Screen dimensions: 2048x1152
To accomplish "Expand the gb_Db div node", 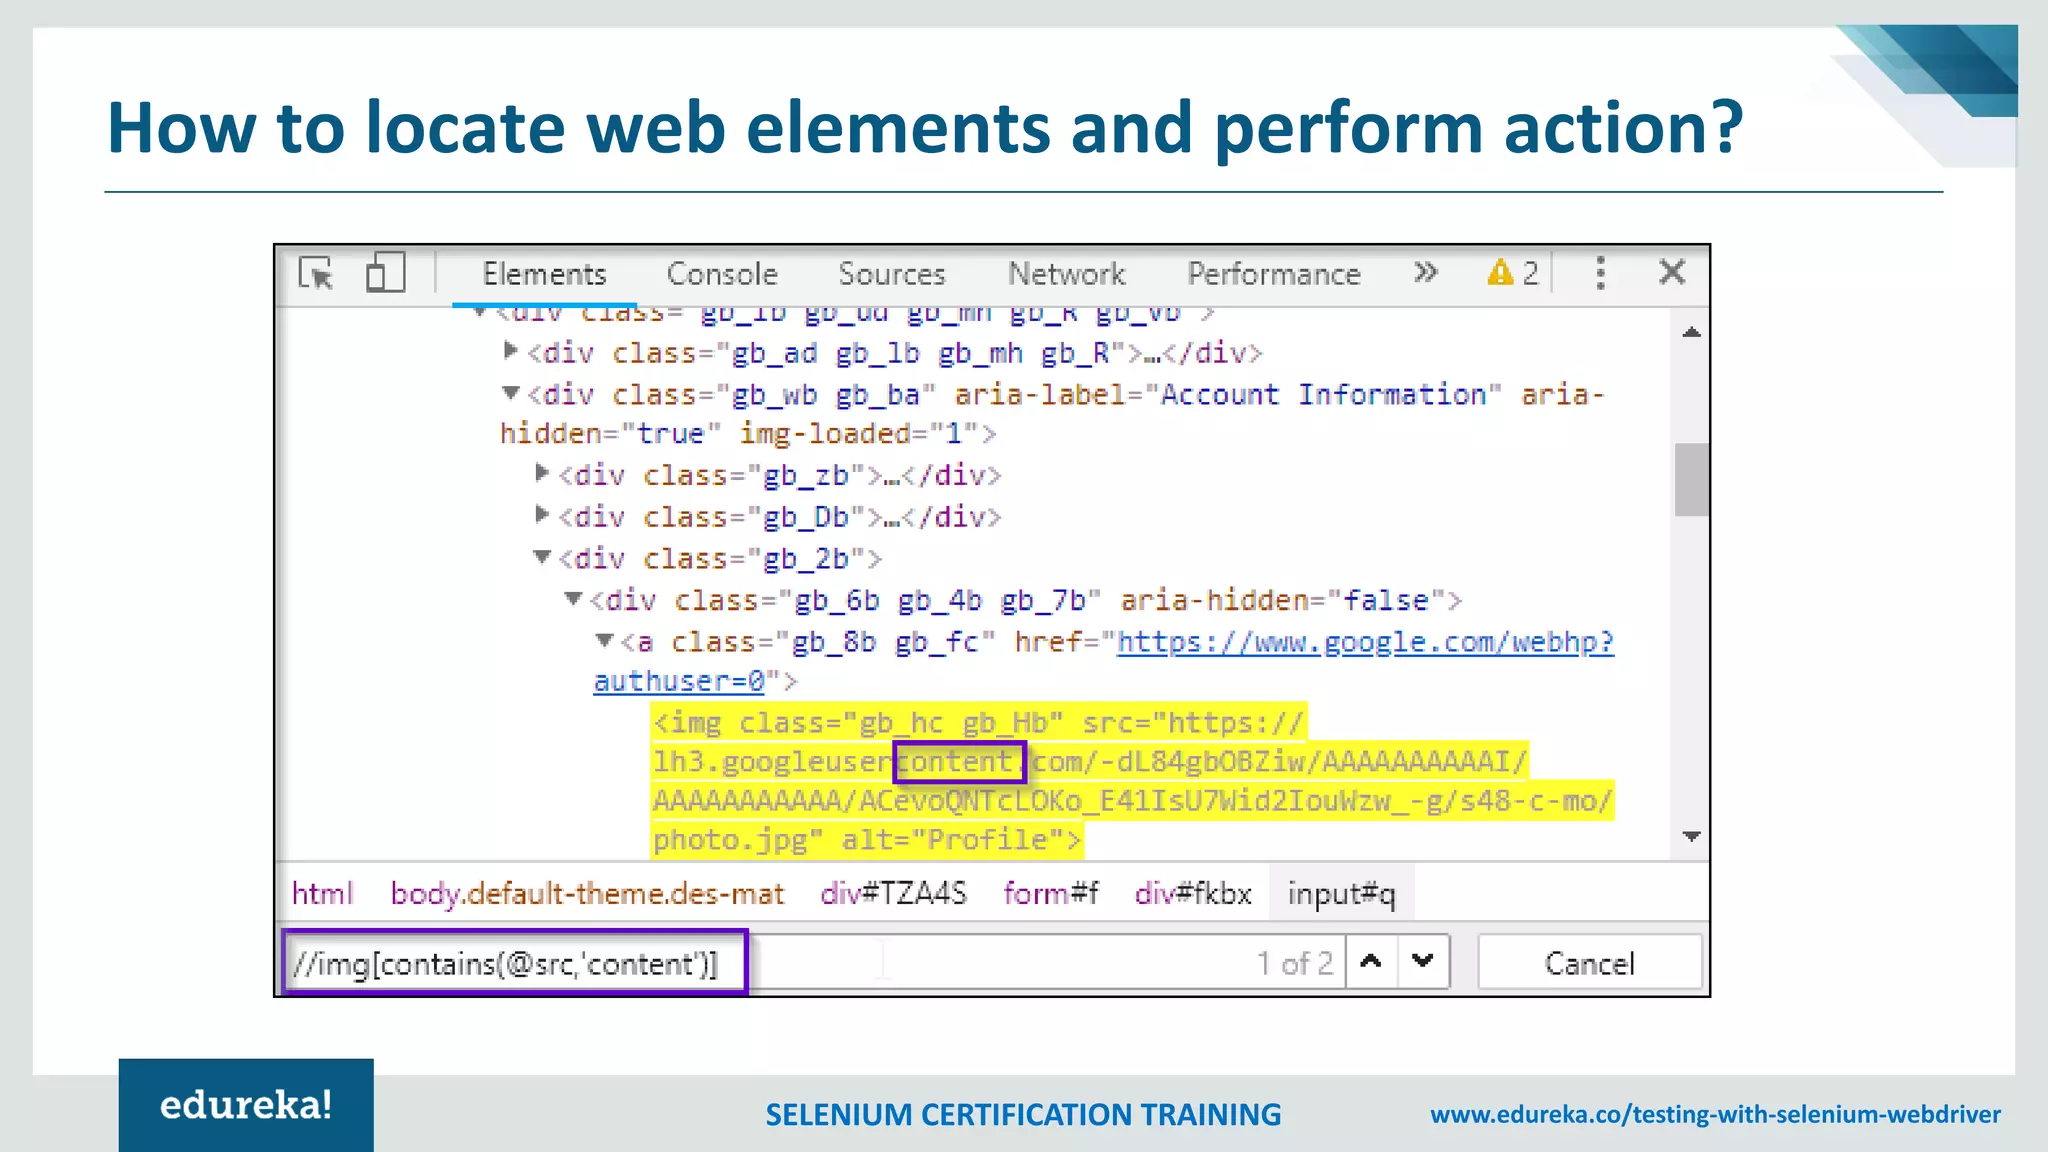I will tap(542, 514).
